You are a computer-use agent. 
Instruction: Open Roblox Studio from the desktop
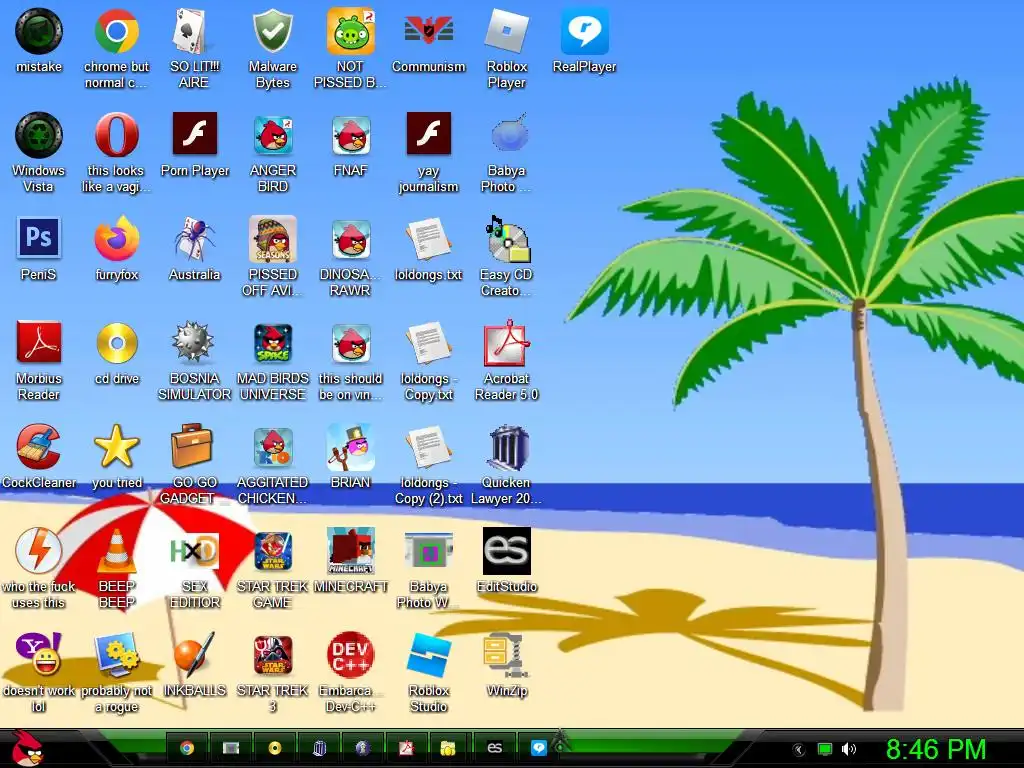pos(428,654)
